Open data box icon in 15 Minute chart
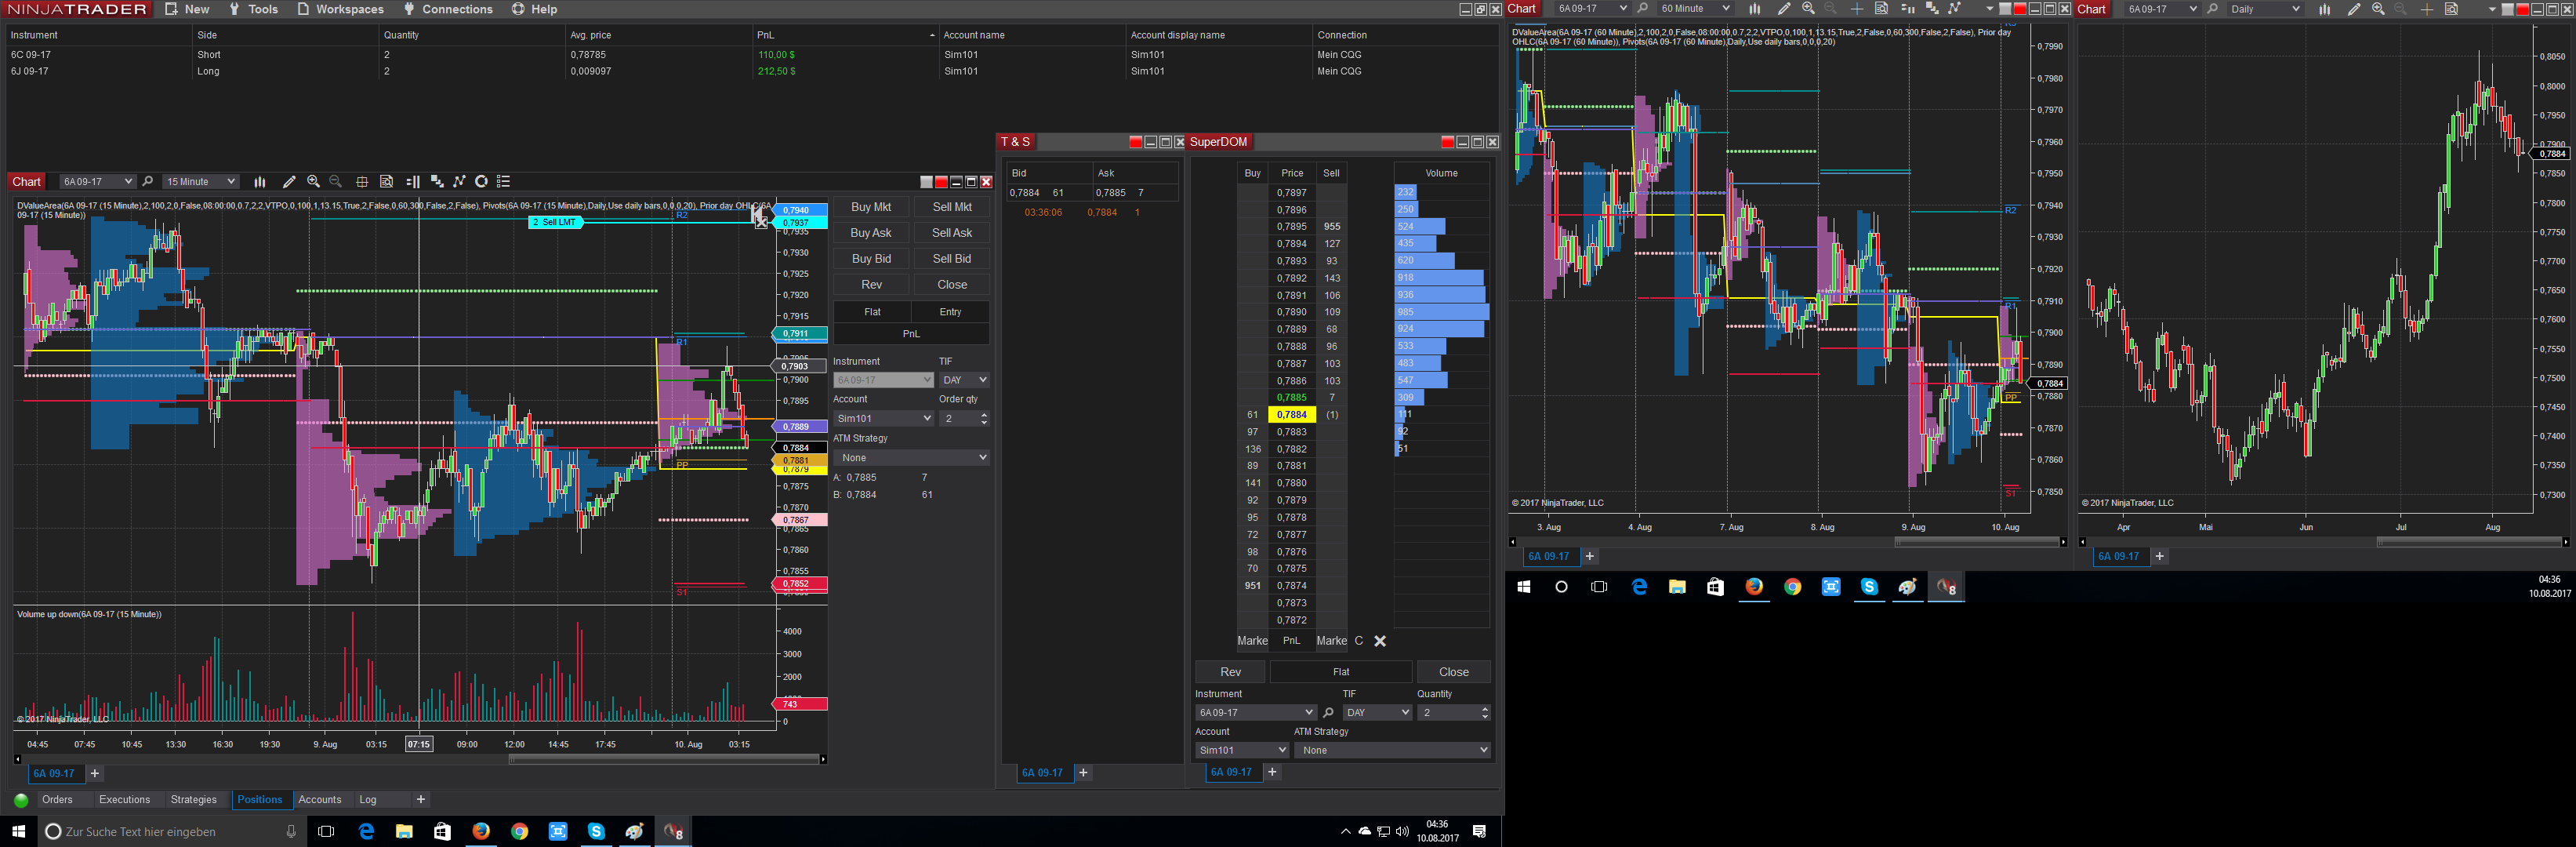 [387, 182]
